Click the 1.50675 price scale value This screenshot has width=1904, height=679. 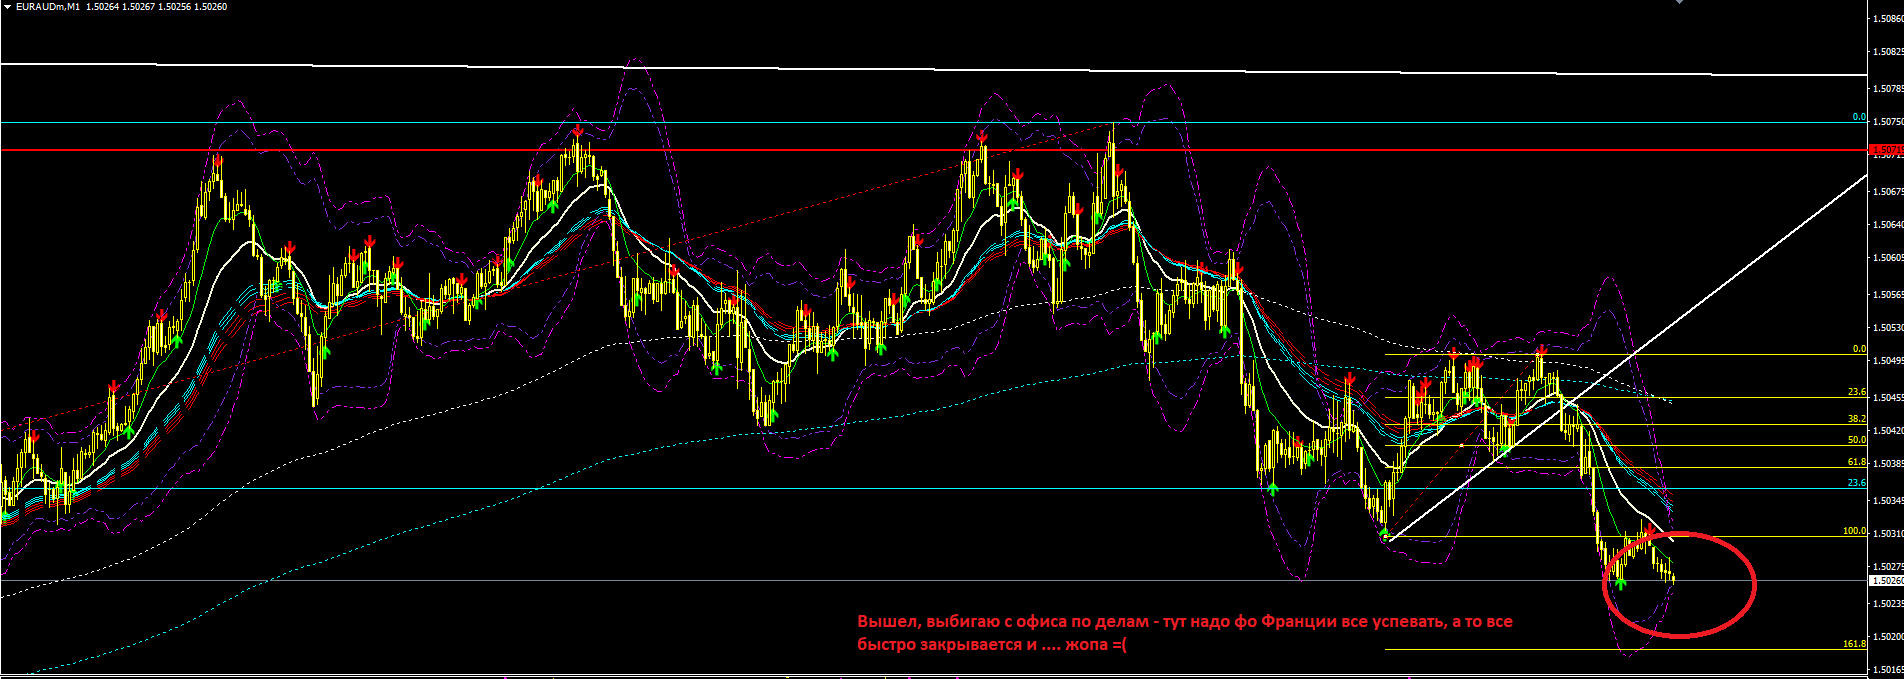[x=1888, y=191]
